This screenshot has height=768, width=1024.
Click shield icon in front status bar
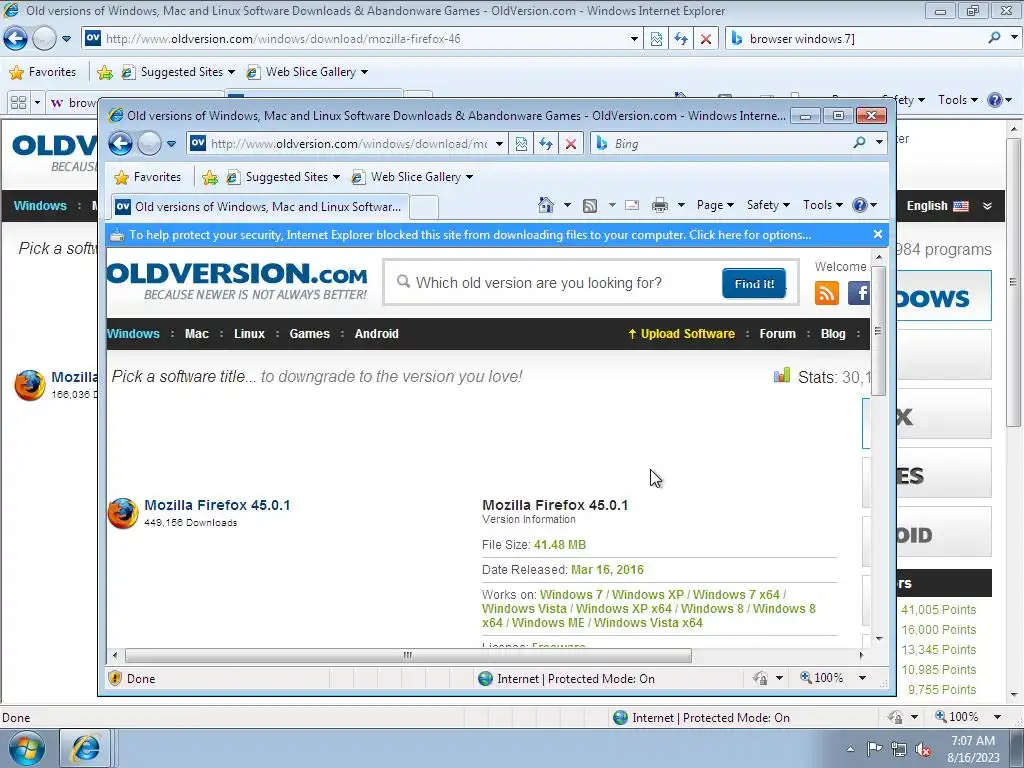coord(115,678)
